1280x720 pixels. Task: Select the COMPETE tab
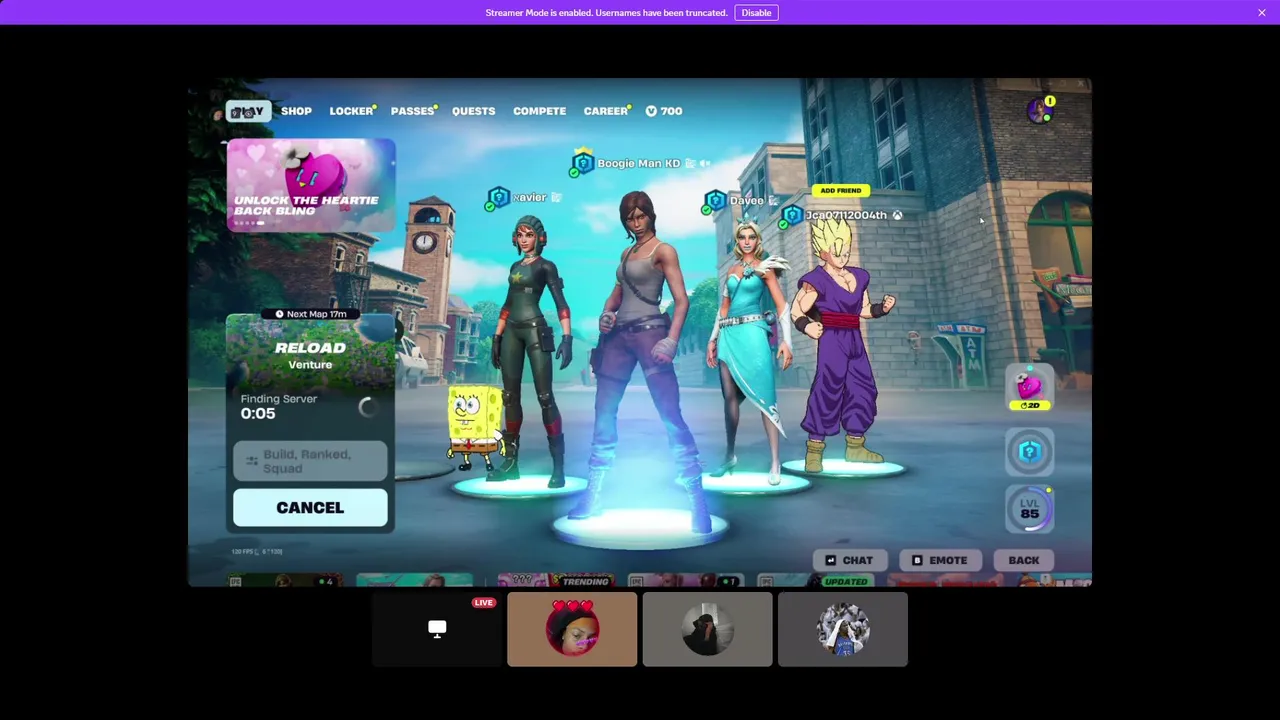539,111
